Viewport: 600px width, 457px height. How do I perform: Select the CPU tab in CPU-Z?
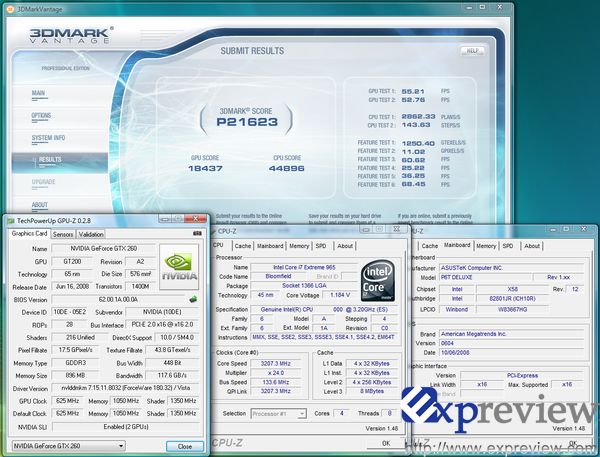(218, 245)
